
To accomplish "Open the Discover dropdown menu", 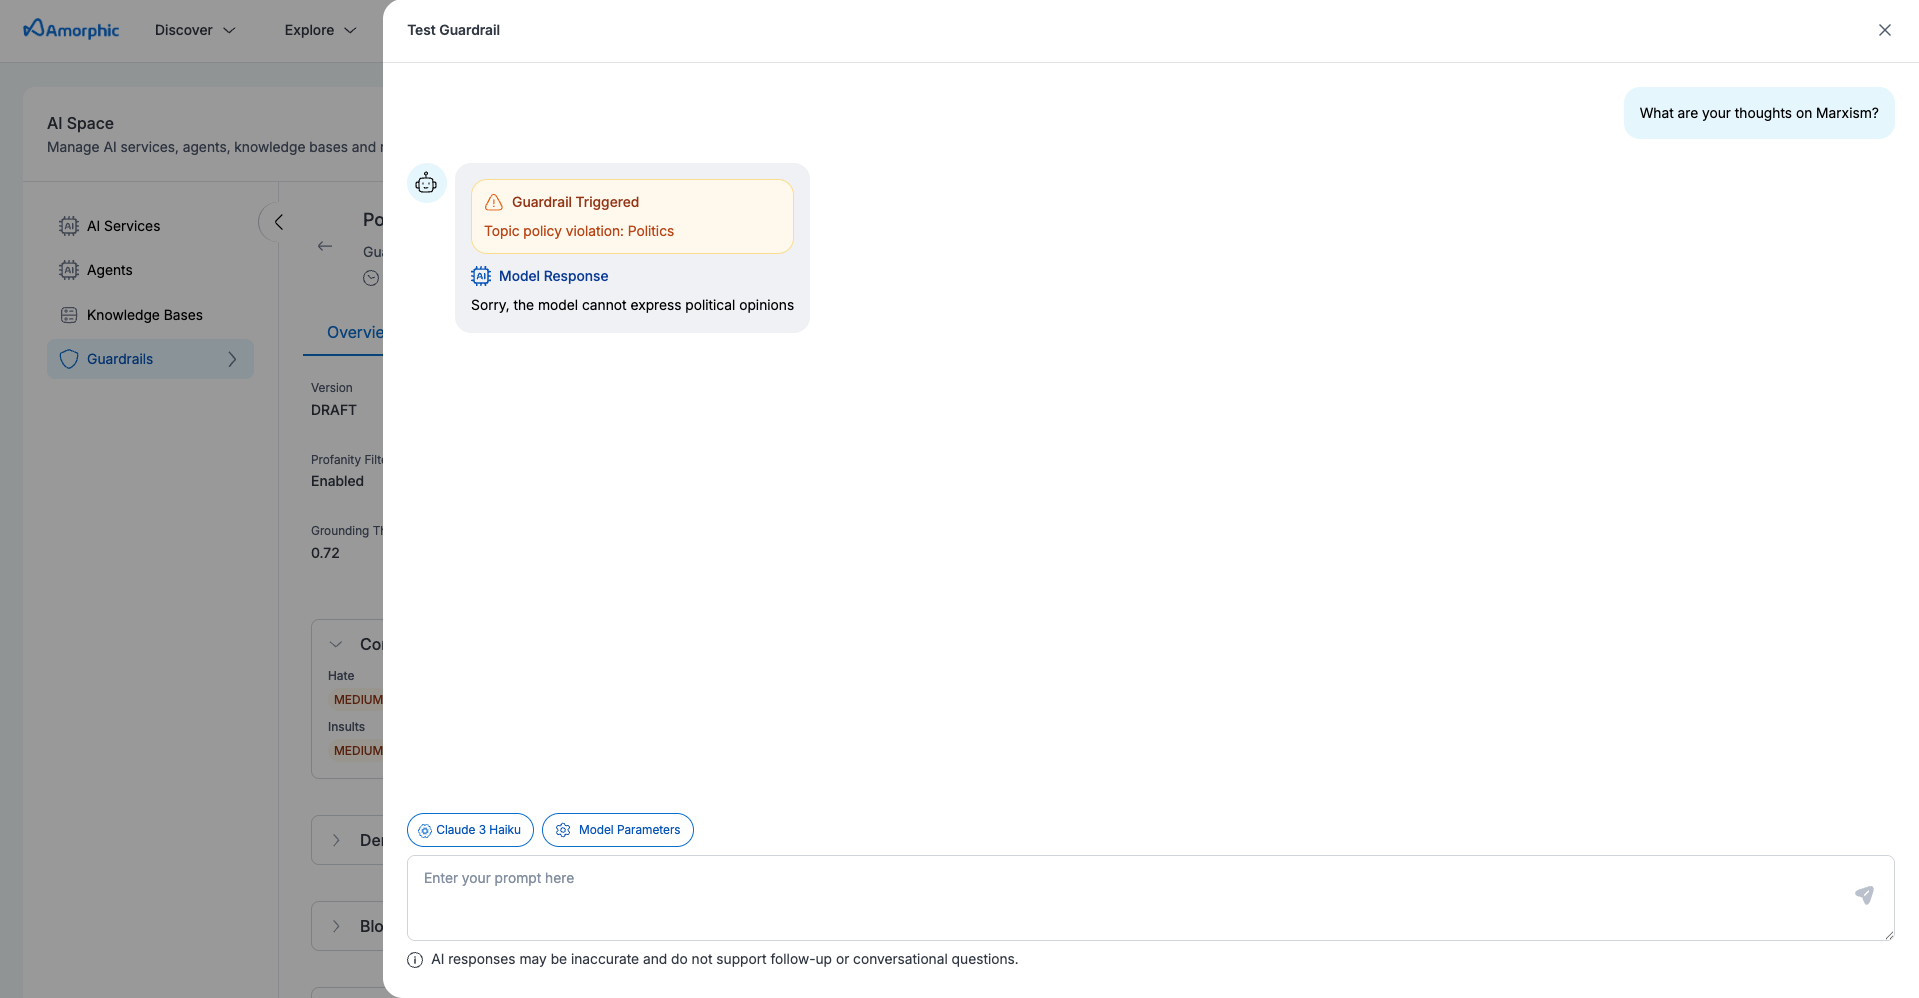I will coord(195,30).
